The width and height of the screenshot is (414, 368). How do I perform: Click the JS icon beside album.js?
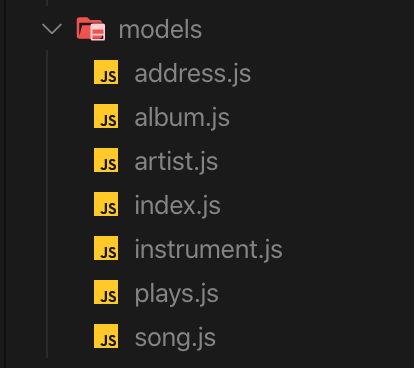106,116
